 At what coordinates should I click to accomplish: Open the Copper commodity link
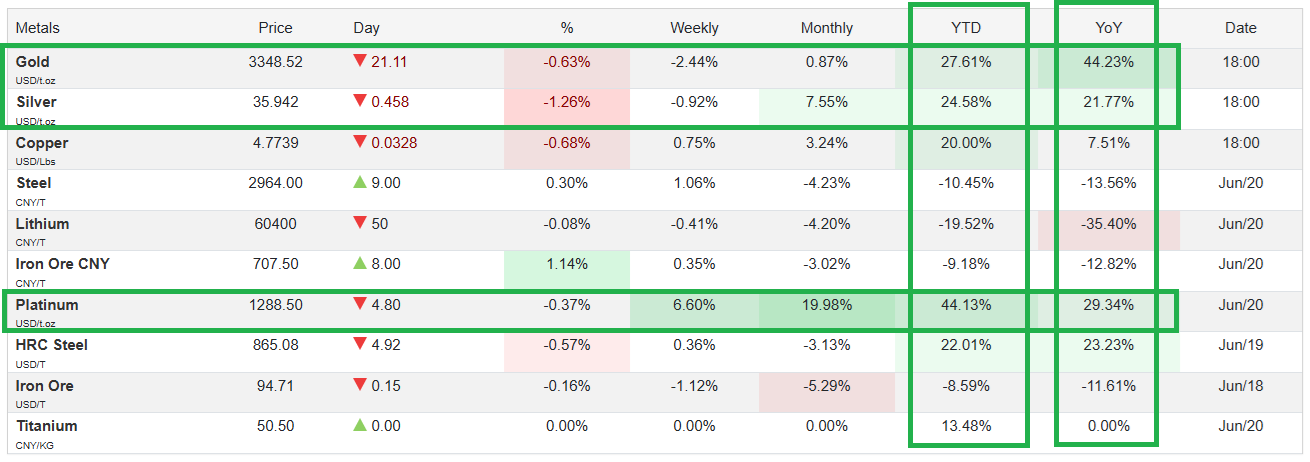pos(42,143)
